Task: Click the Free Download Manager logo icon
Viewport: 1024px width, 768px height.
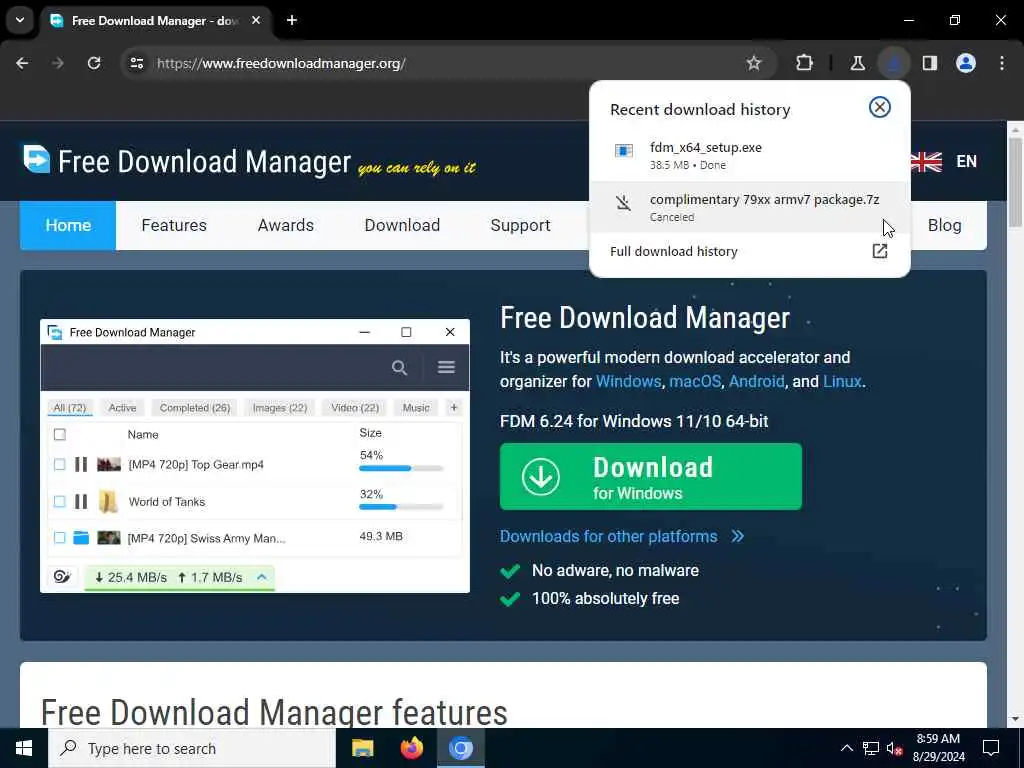Action: coord(37,159)
